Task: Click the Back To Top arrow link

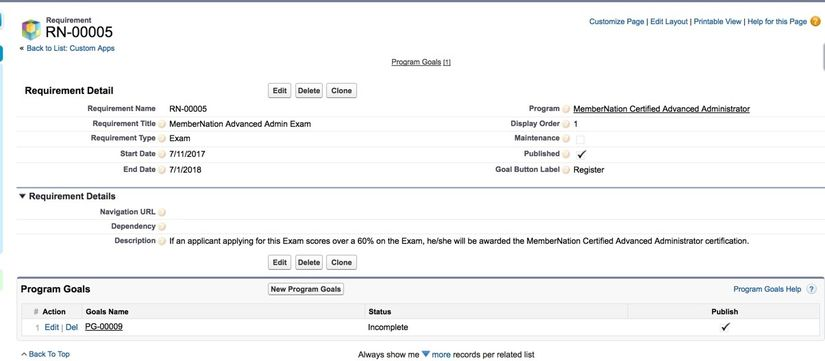Action: (45, 354)
